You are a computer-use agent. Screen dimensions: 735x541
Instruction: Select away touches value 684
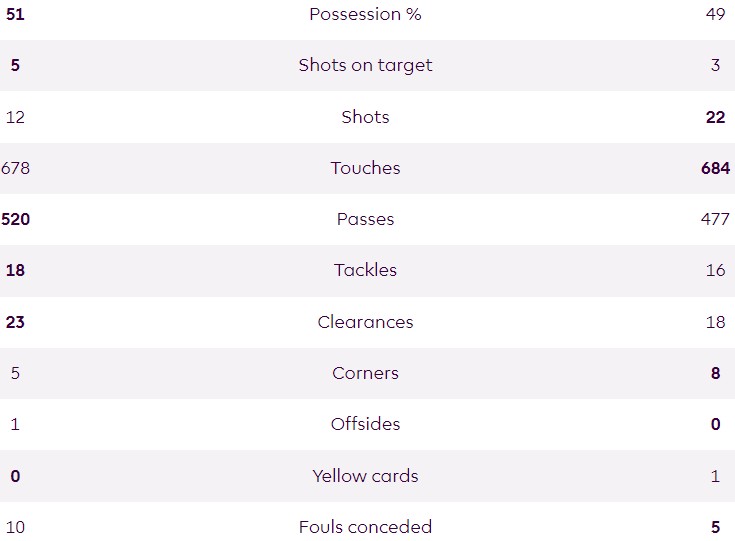coord(716,168)
